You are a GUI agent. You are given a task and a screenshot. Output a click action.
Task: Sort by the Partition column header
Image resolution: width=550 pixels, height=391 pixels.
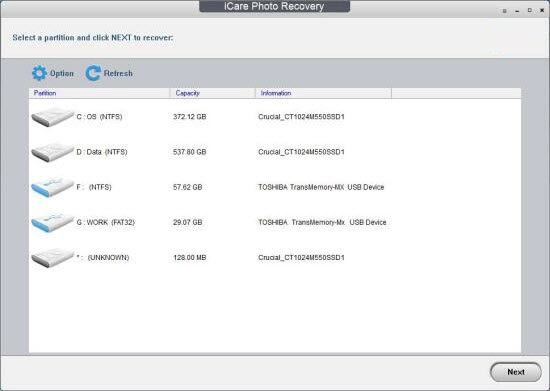click(x=99, y=93)
